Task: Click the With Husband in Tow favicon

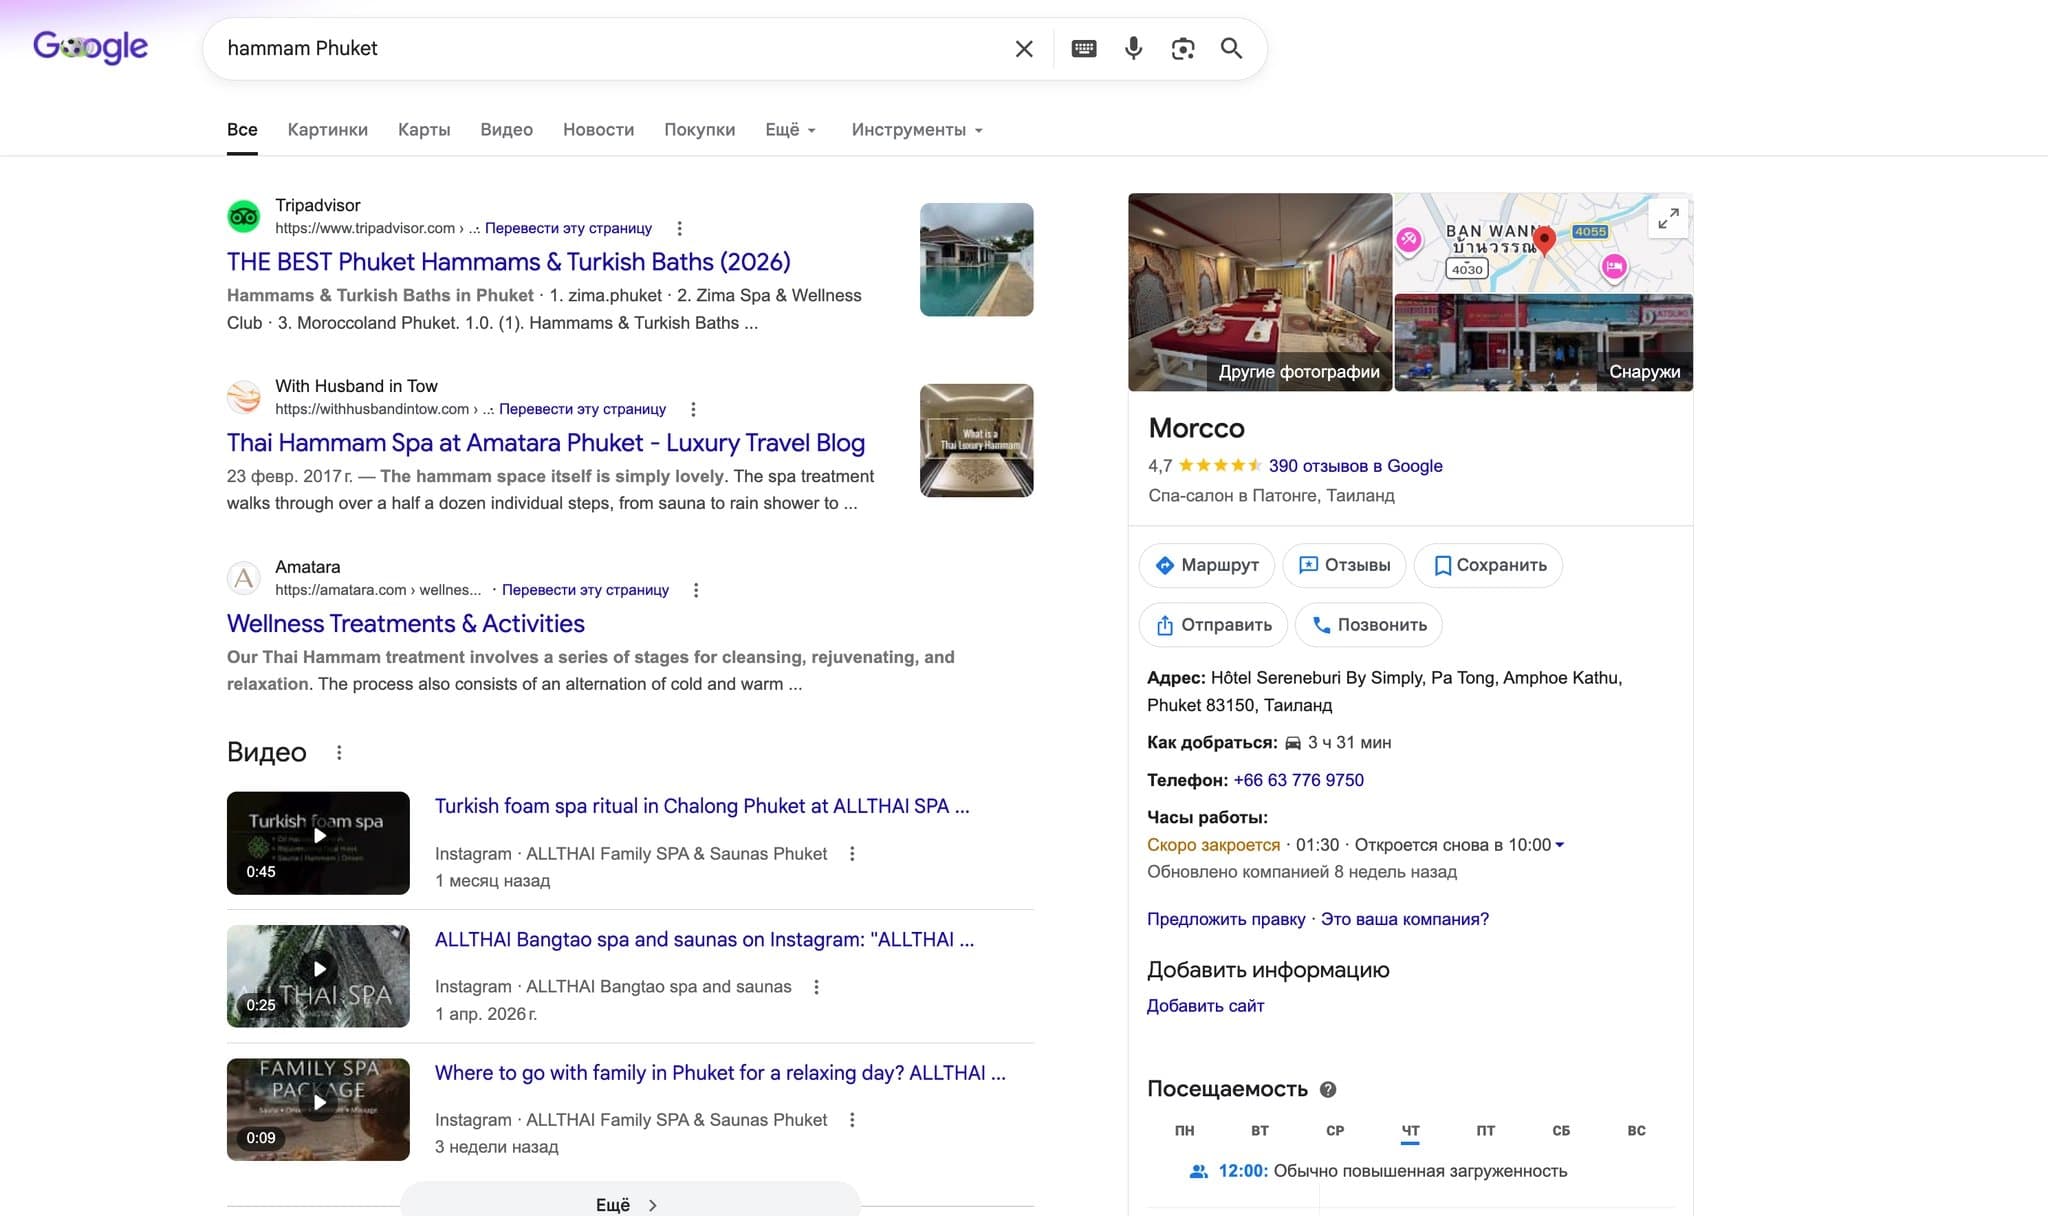Action: tap(244, 397)
